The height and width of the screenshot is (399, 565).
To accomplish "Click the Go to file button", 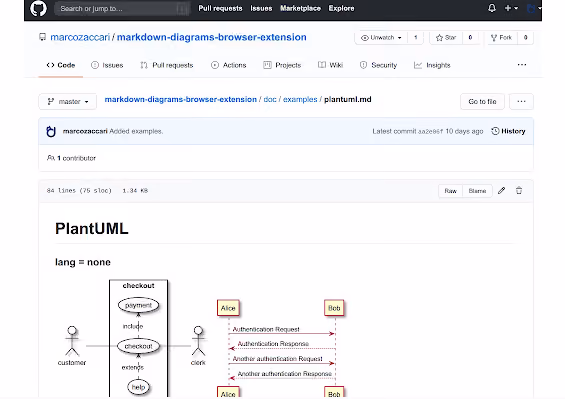I will [x=482, y=102].
